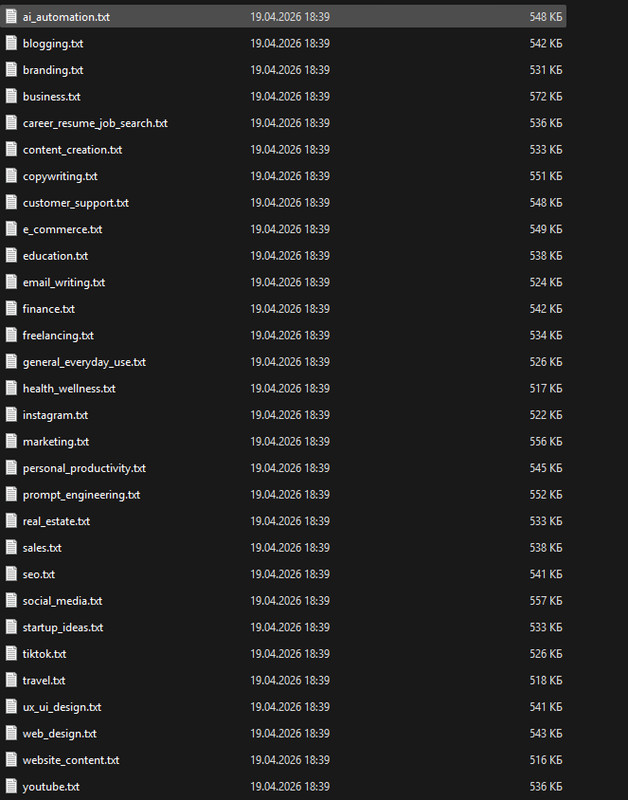This screenshot has height=800, width=628.
Task: Click the prompt_engineering.txt file name
Action: pyautogui.click(x=82, y=494)
